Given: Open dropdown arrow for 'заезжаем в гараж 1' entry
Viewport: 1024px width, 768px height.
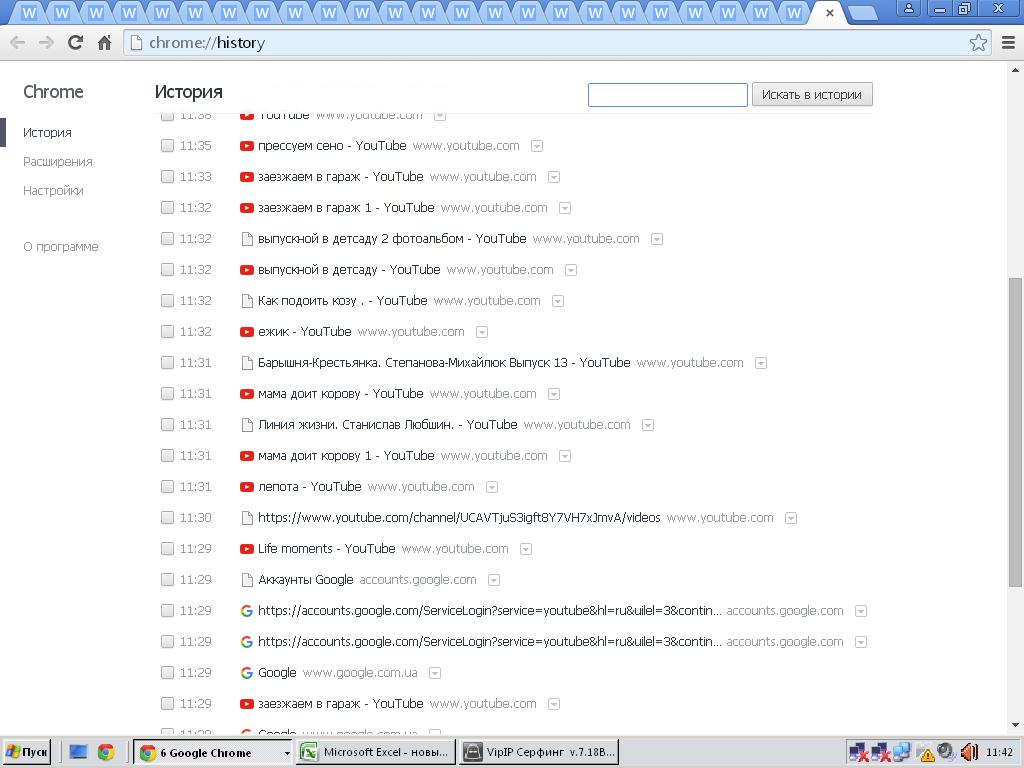Looking at the screenshot, I should tap(565, 208).
